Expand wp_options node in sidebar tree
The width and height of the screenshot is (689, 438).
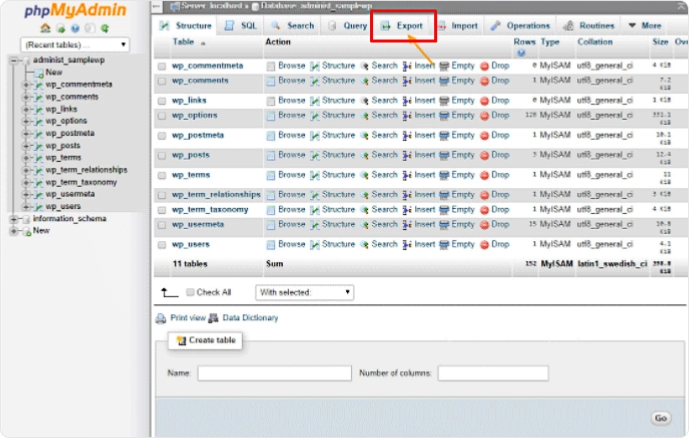pos(26,121)
